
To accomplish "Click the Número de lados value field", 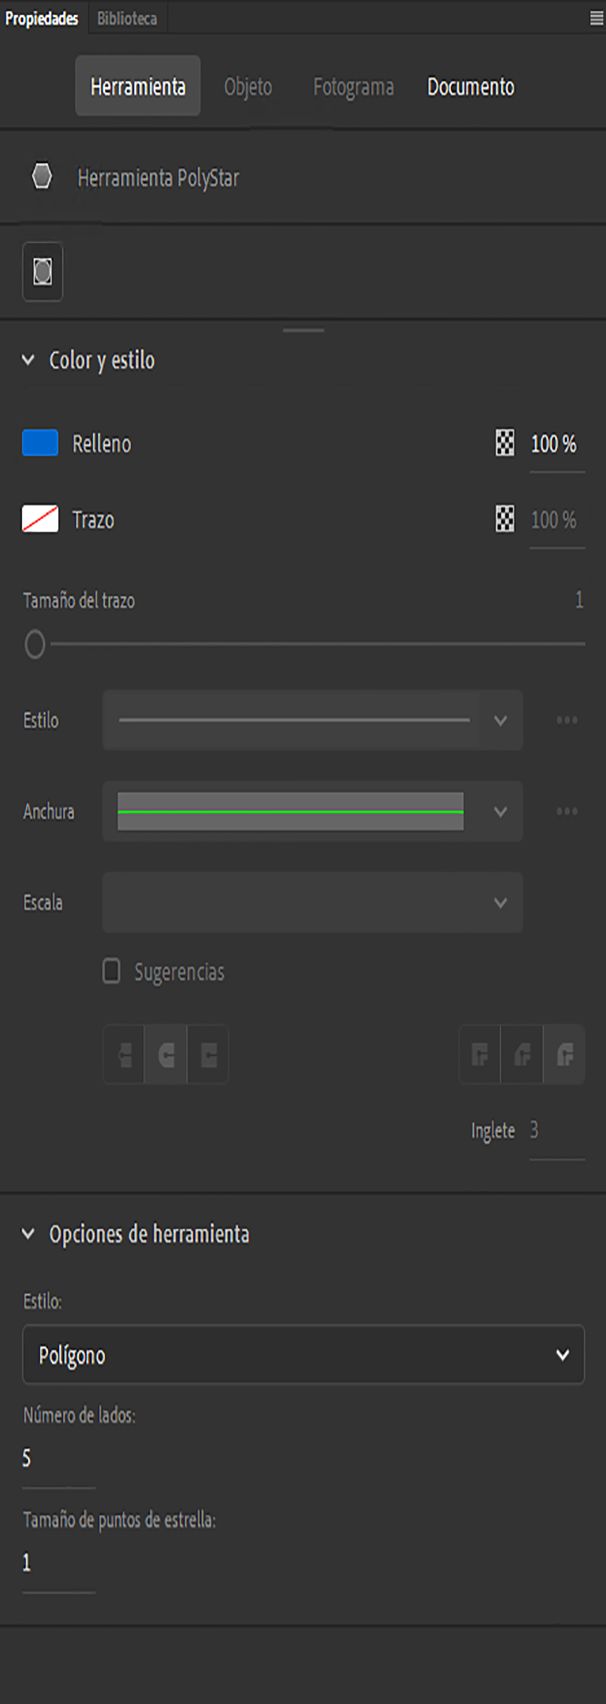I will [x=58, y=1459].
